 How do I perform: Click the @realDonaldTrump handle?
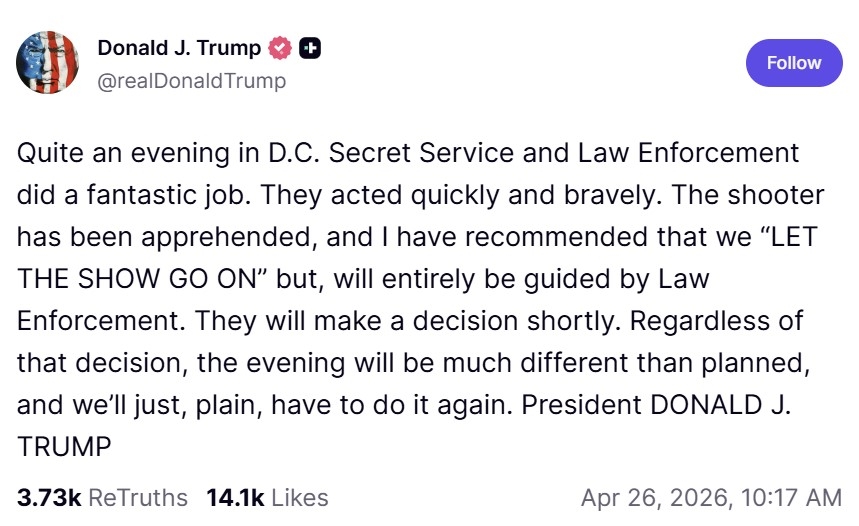191,81
